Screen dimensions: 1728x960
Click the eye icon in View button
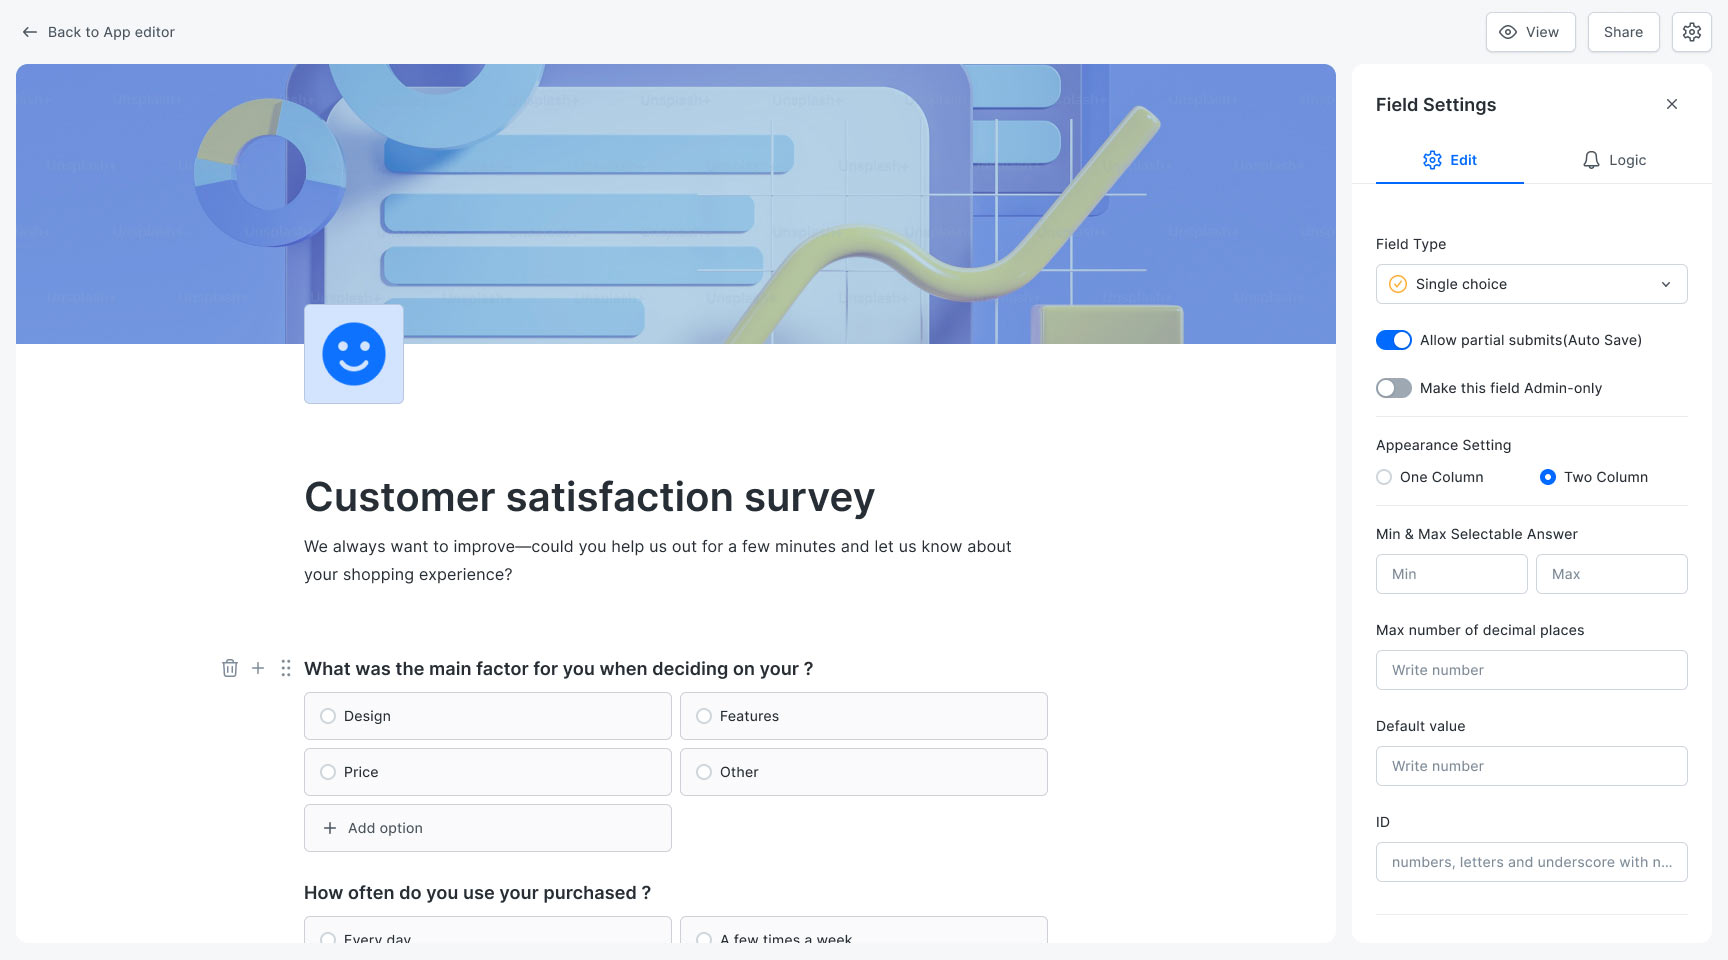click(x=1510, y=32)
